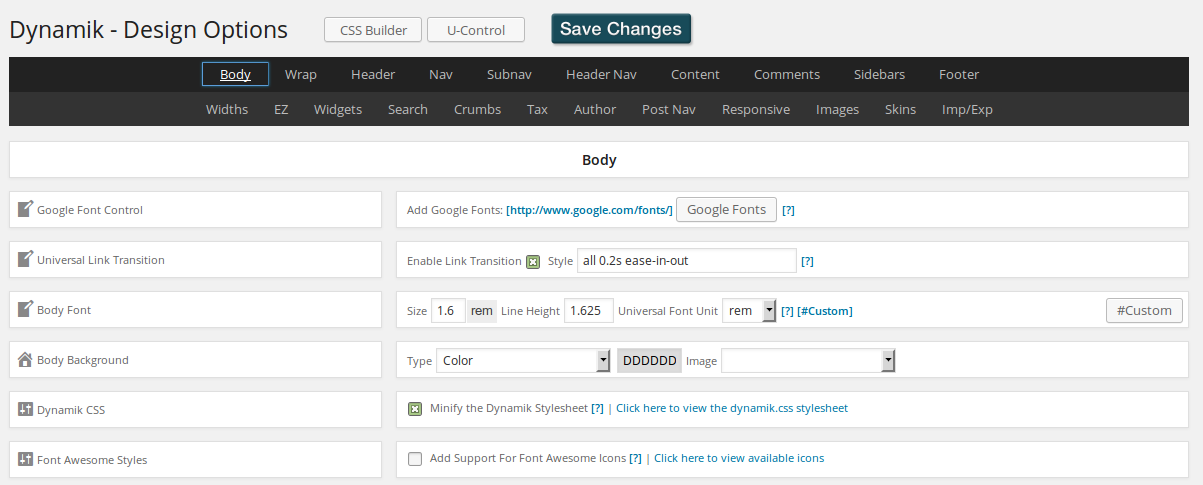Go to the Imp/Exp tab
1203x485 pixels.
[967, 109]
